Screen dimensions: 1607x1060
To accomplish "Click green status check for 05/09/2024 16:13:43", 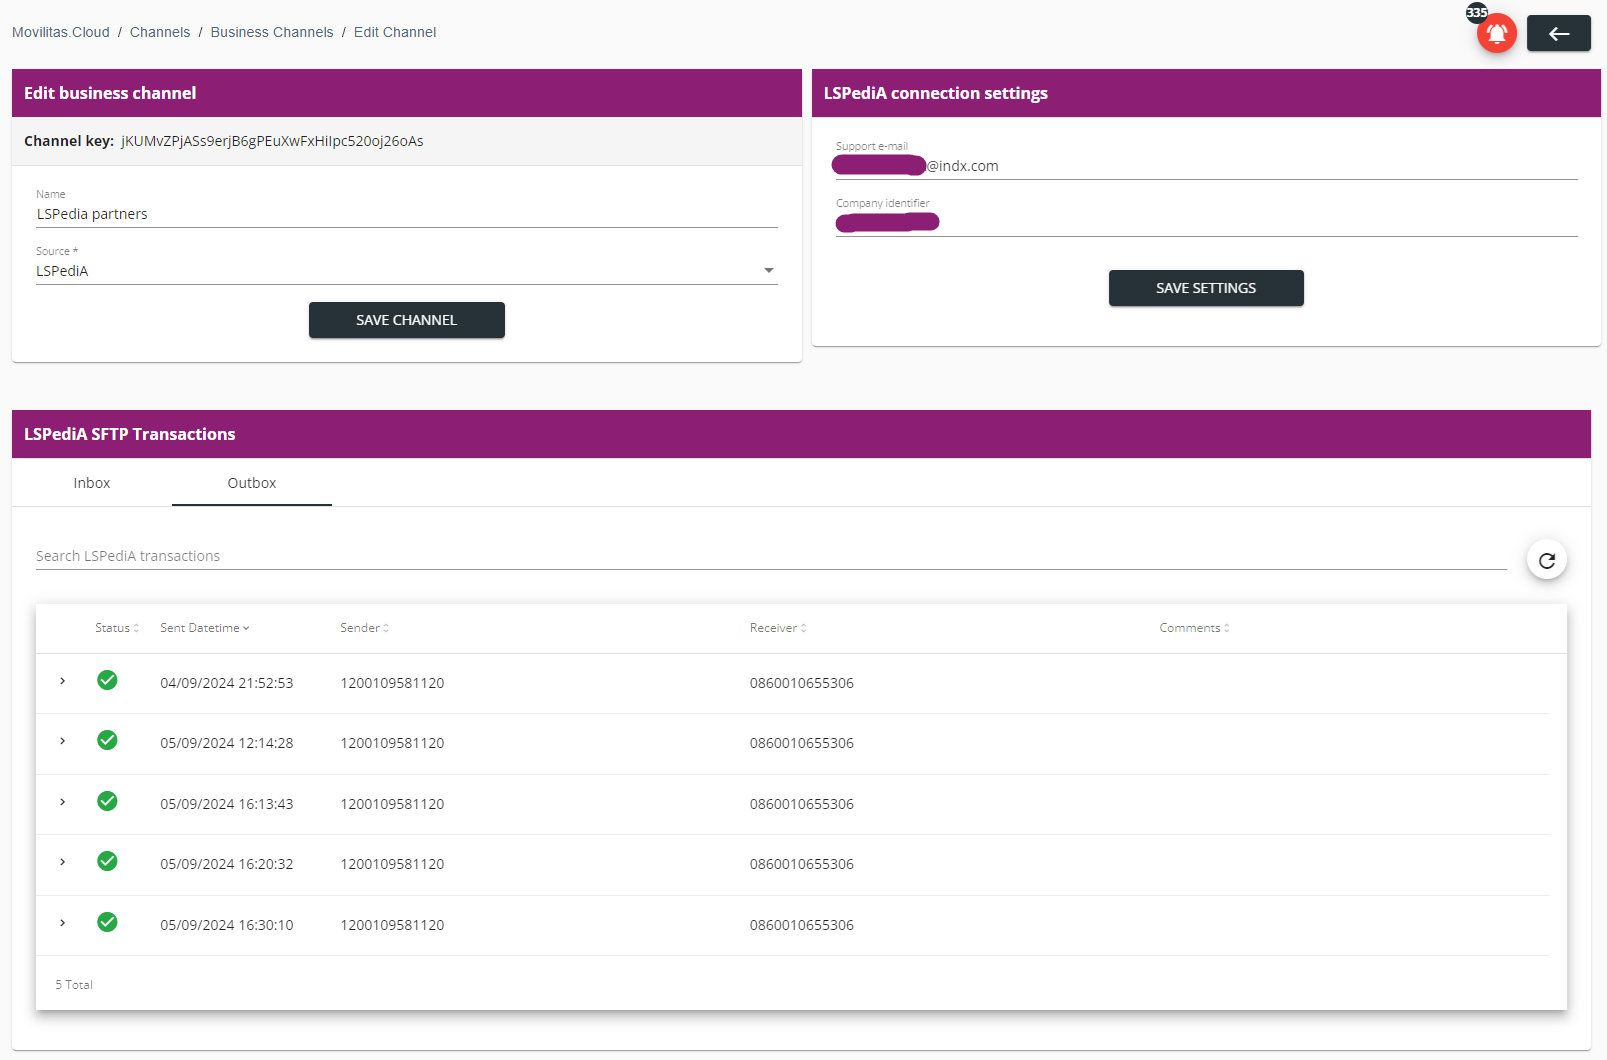I will (107, 801).
